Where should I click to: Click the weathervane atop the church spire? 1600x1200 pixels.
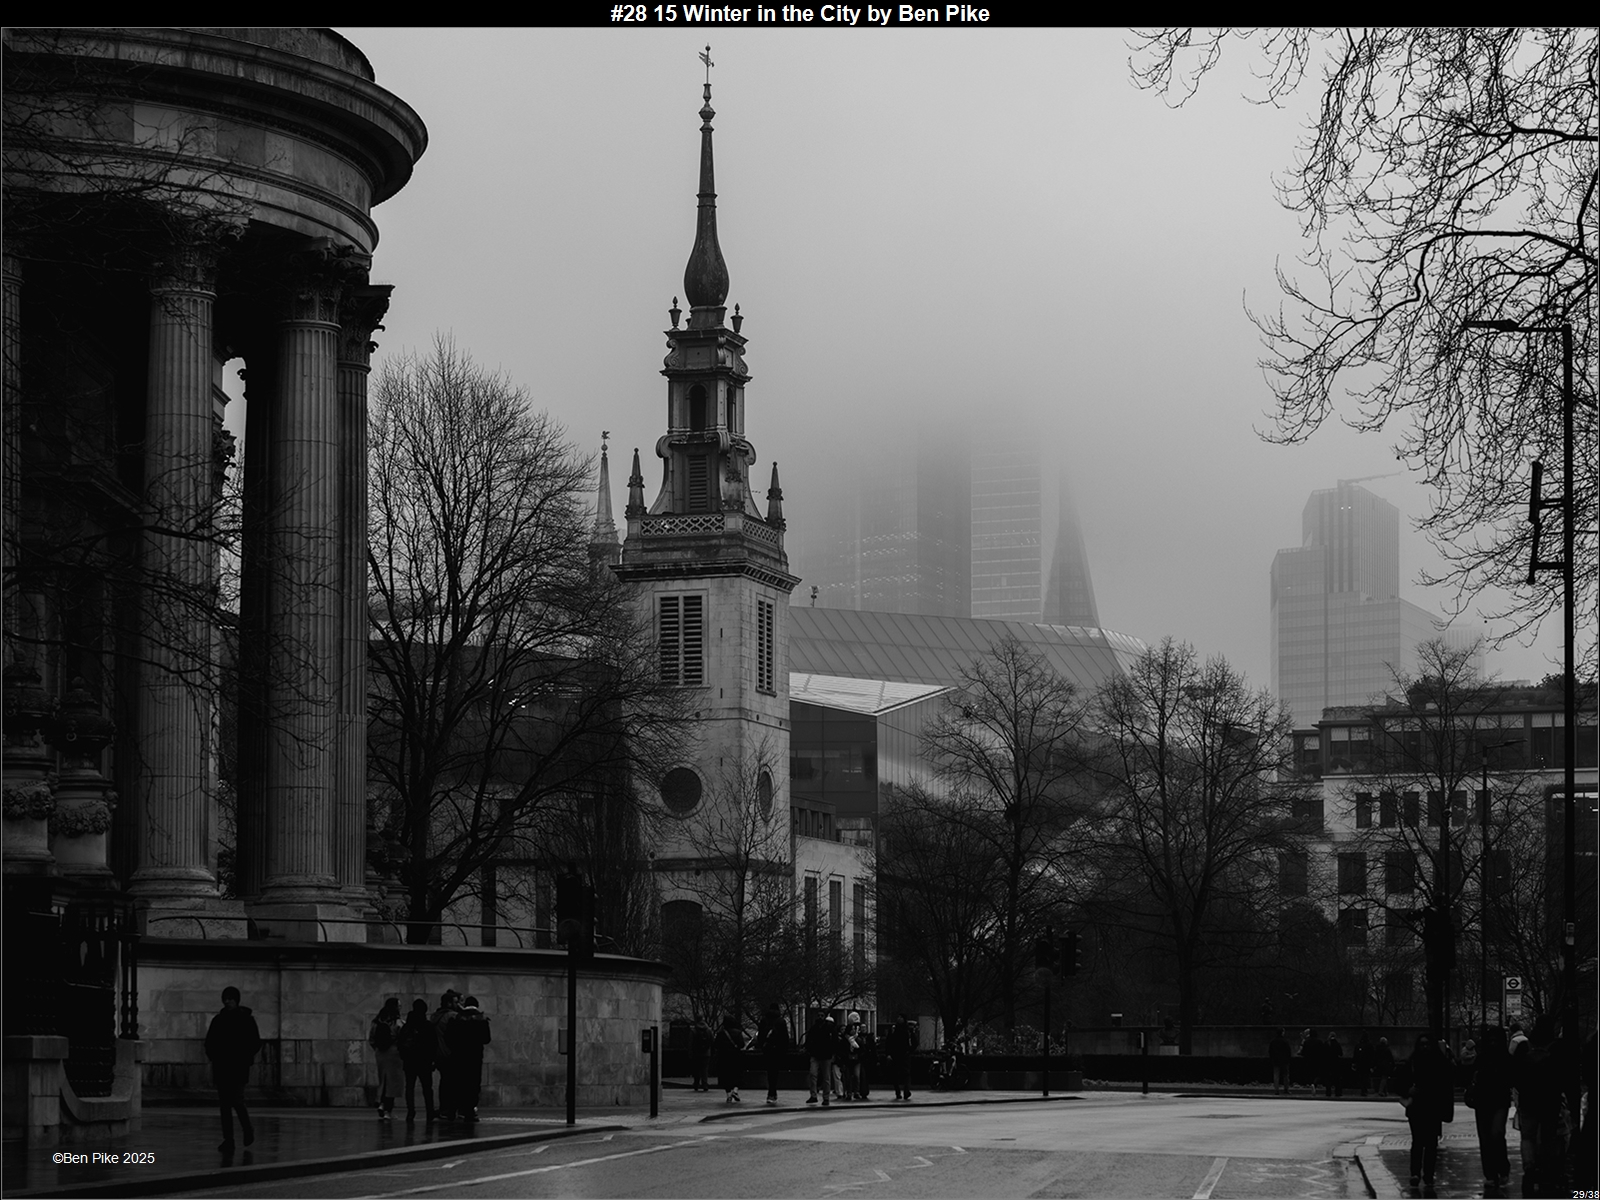click(x=707, y=60)
